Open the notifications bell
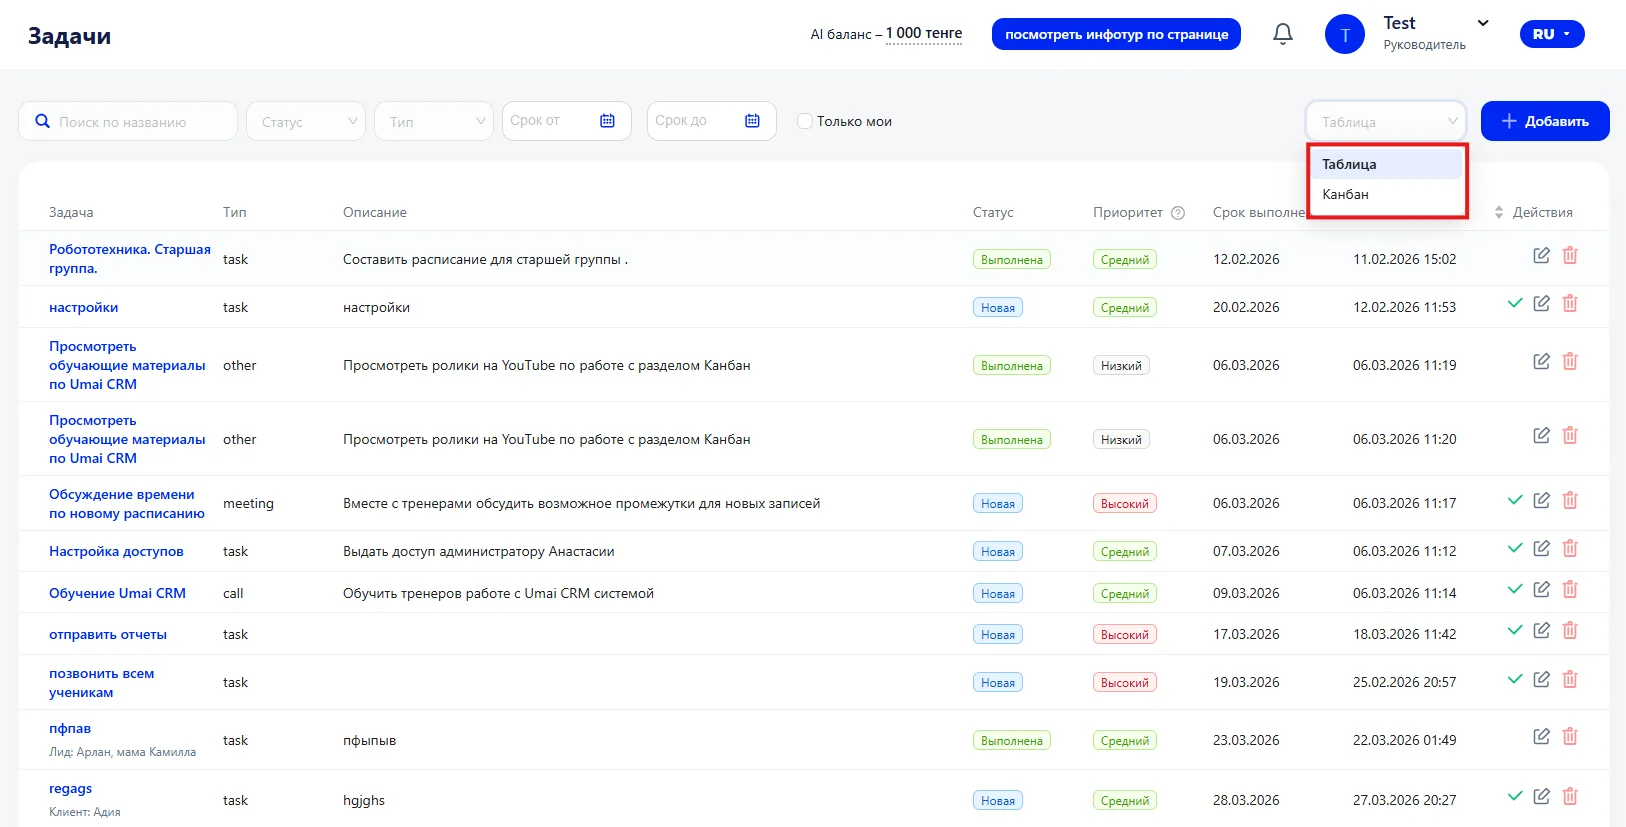The width and height of the screenshot is (1626, 827). (1283, 34)
